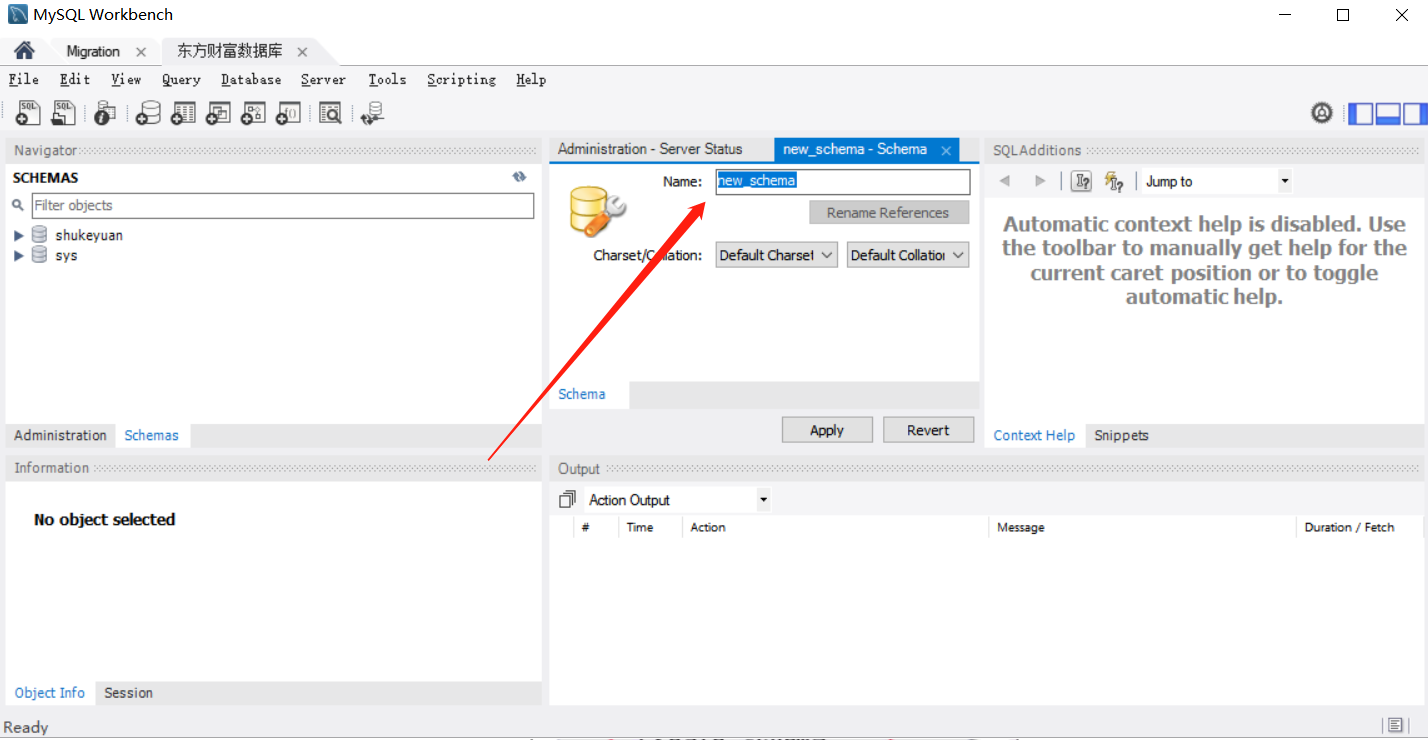Click the schema editor database wrench icon

(597, 211)
